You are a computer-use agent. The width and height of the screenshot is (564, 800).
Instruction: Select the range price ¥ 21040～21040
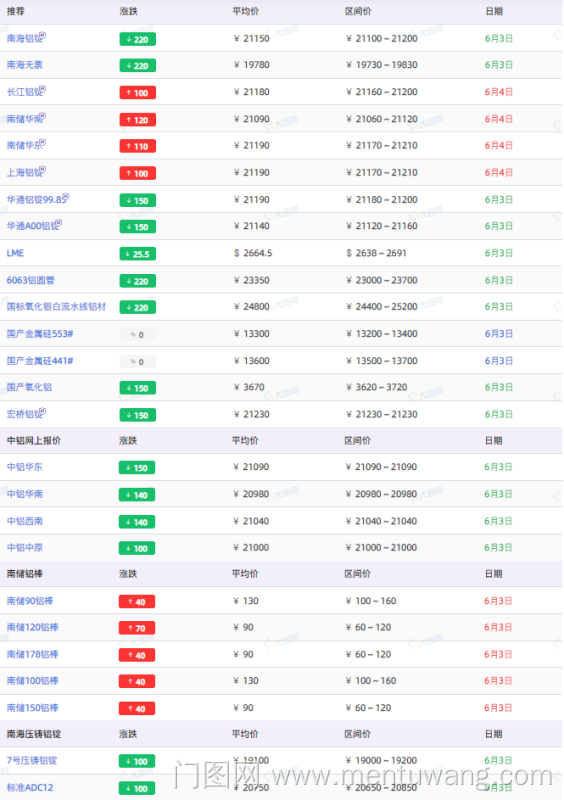pos(381,521)
